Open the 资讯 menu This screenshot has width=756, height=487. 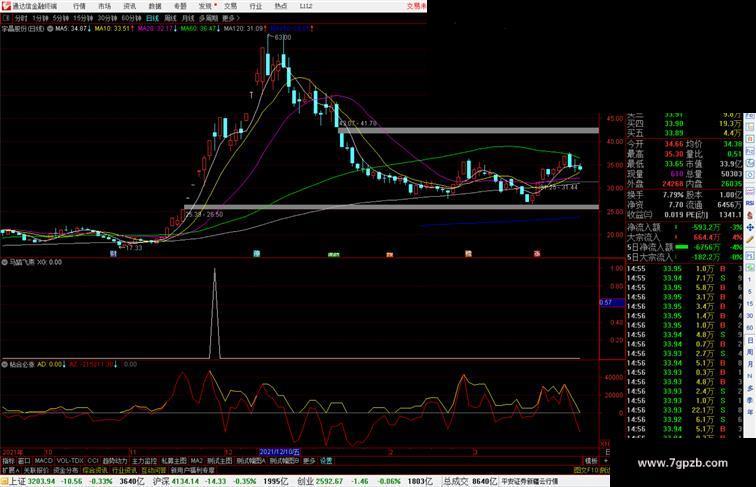pyautogui.click(x=129, y=6)
